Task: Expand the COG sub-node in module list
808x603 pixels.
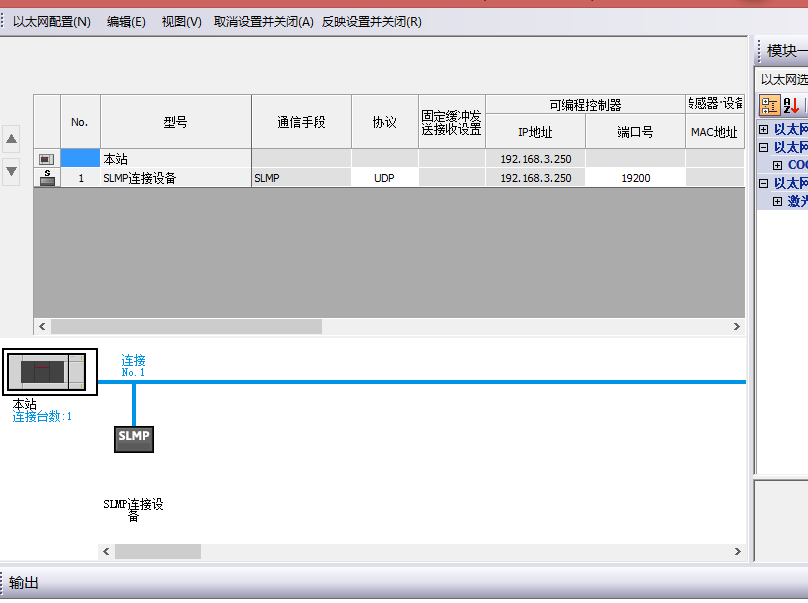Action: 777,165
